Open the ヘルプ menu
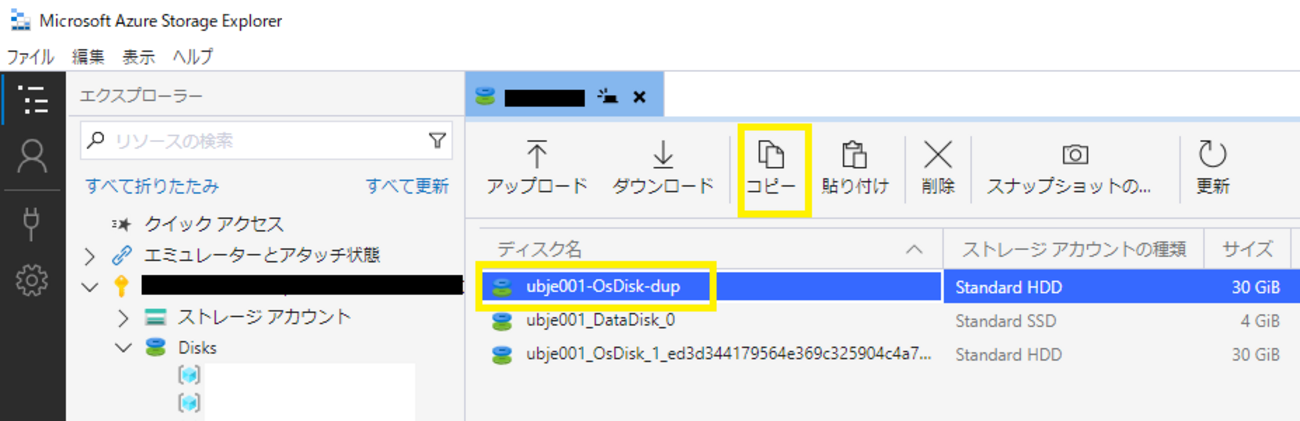 tap(193, 57)
